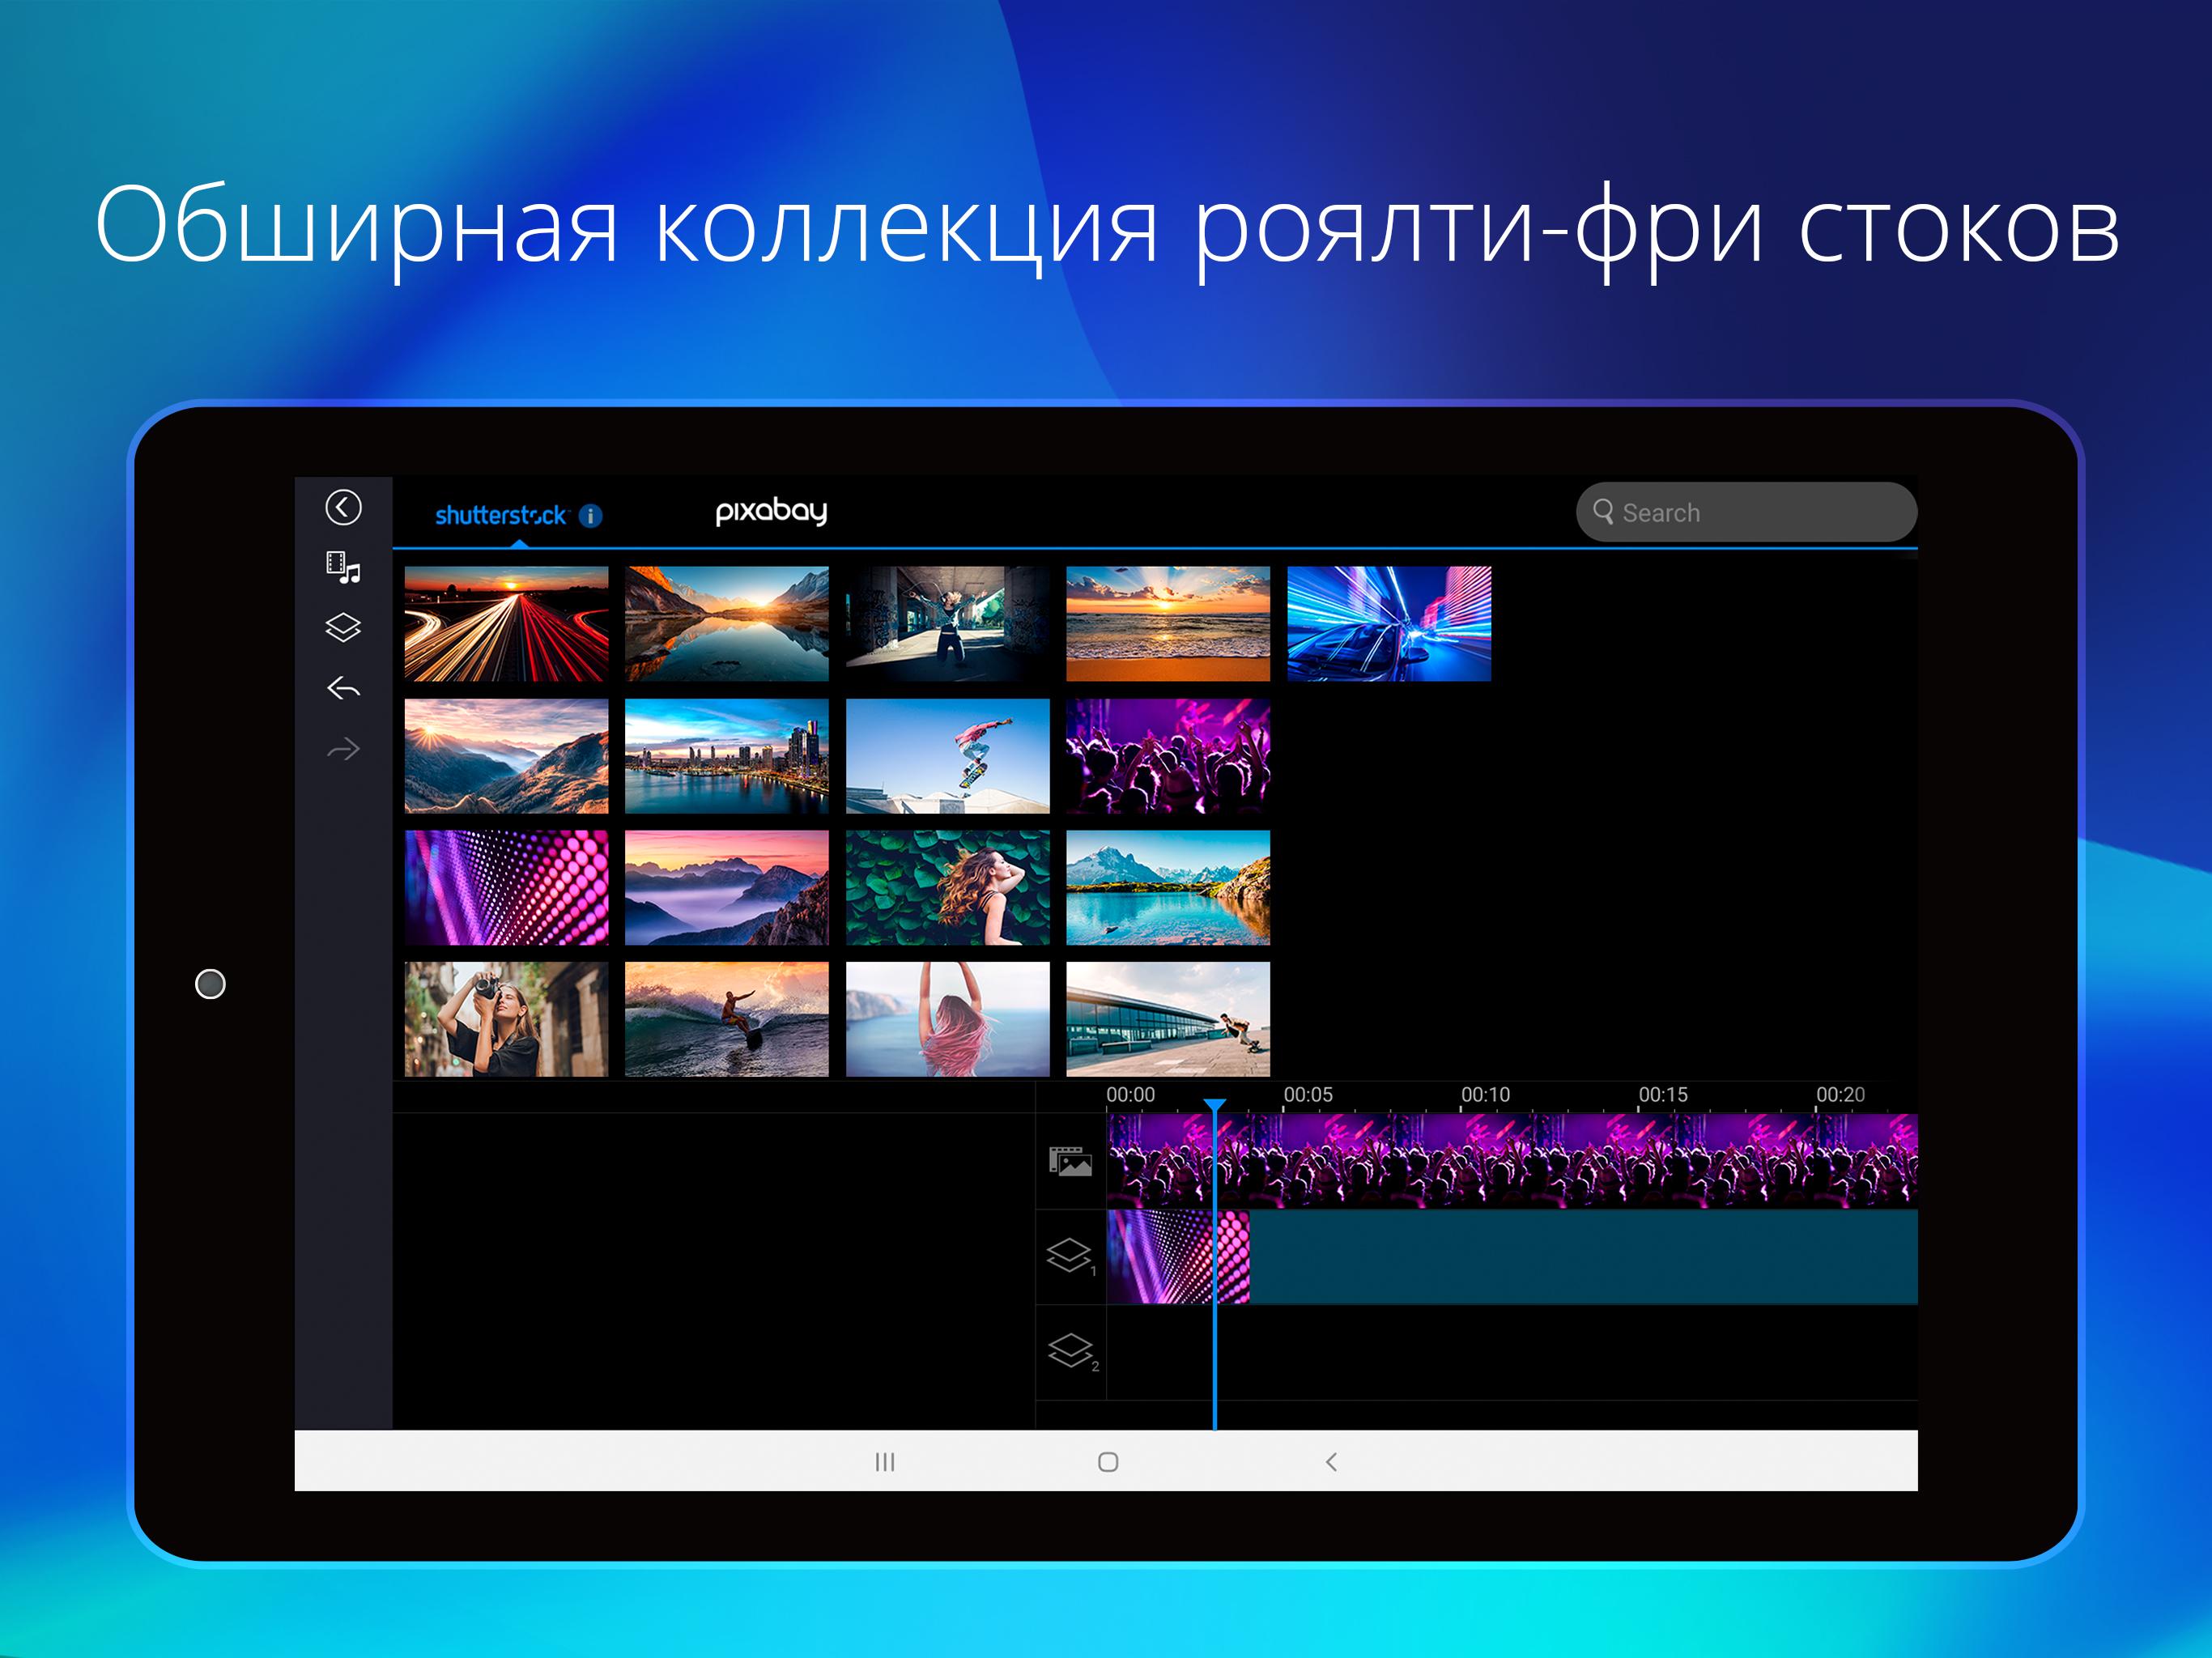Click the Shutterstock info icon
This screenshot has width=2212, height=1658.
[x=591, y=515]
